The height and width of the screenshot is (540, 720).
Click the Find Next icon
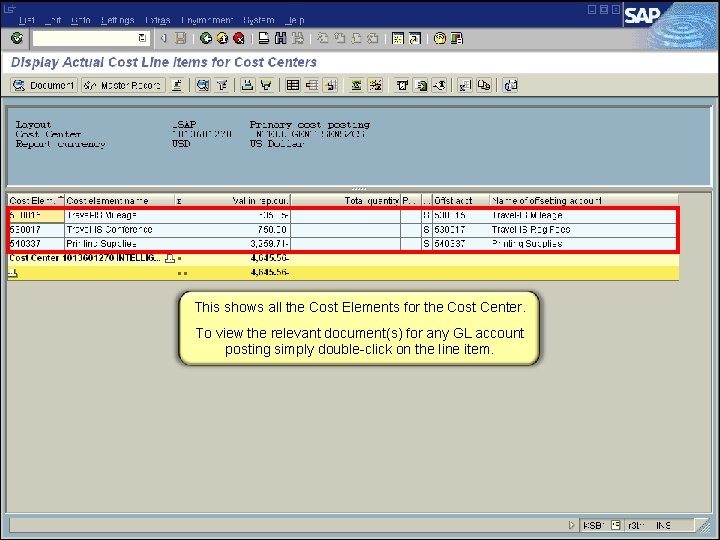[x=298, y=38]
